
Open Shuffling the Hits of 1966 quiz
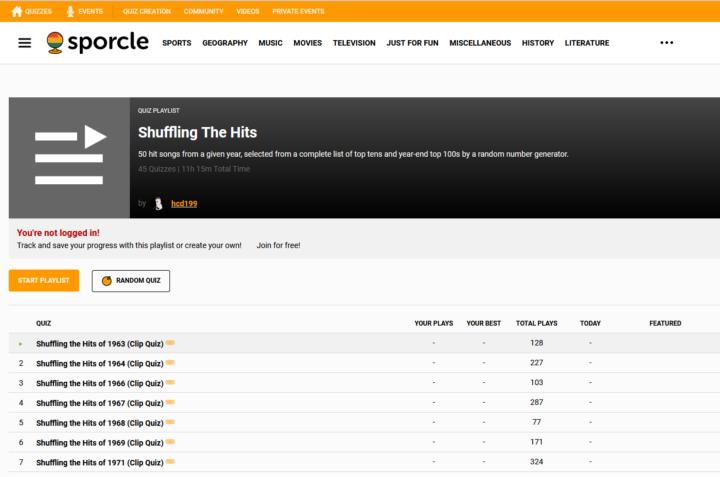100,383
